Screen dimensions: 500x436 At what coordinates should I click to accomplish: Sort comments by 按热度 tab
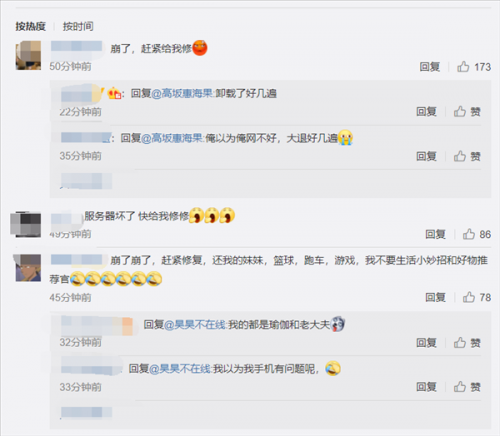[30, 26]
